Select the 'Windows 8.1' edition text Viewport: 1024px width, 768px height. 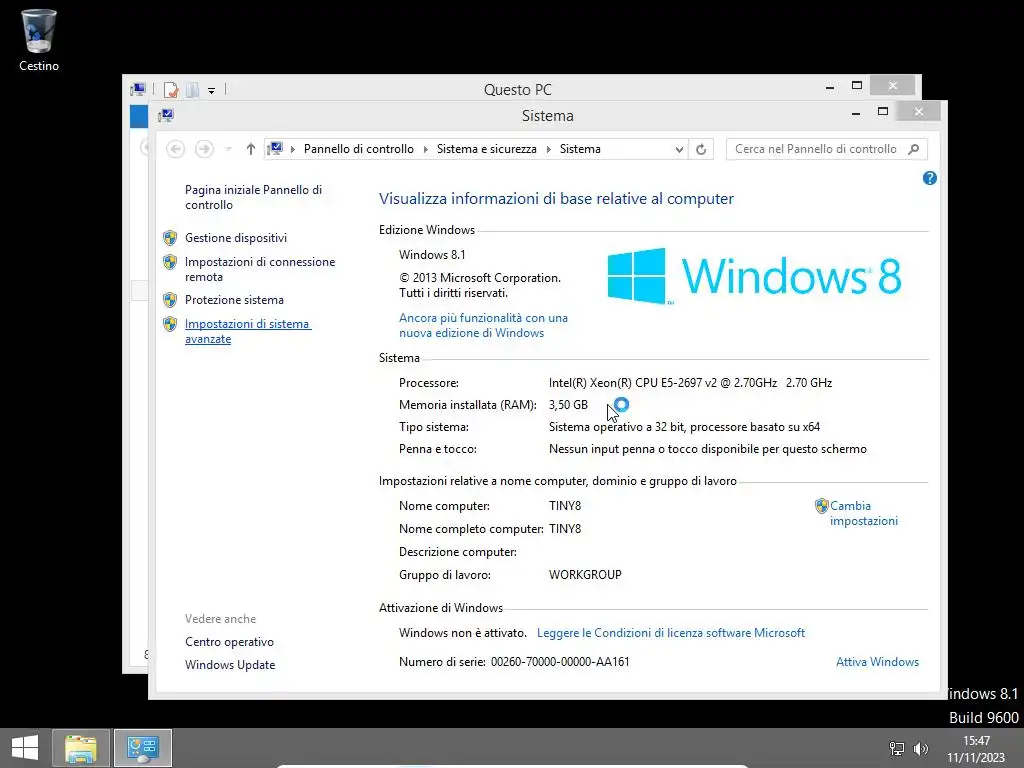(432, 255)
